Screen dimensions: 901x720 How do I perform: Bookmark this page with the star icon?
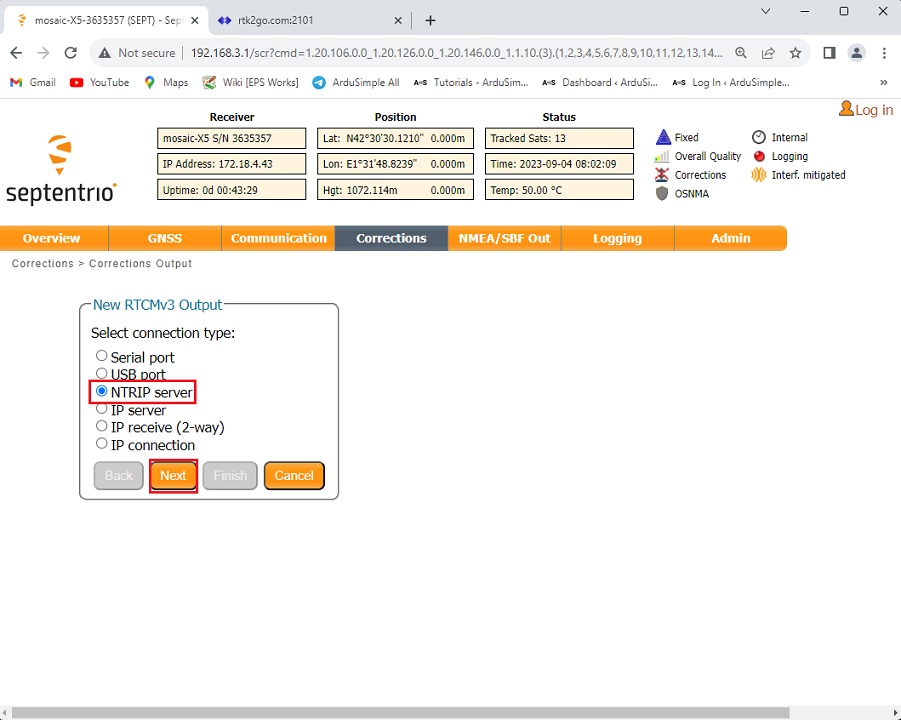(796, 53)
